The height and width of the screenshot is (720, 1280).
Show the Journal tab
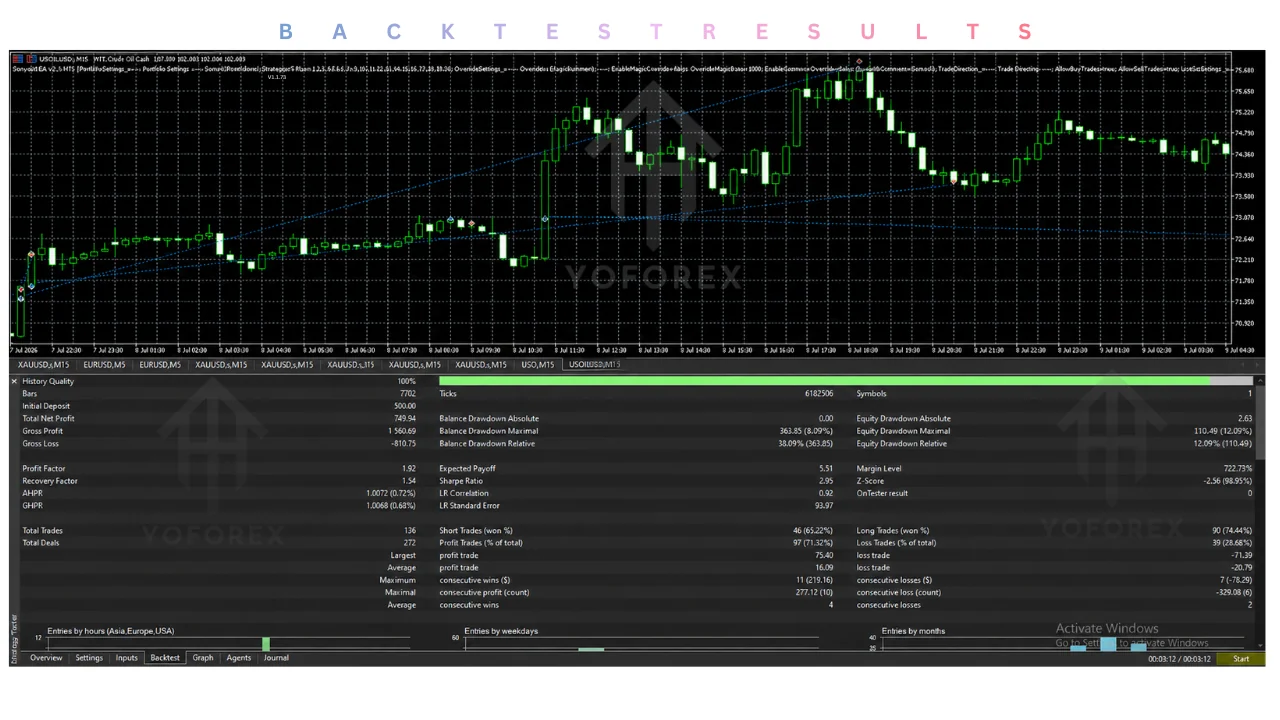coord(276,658)
